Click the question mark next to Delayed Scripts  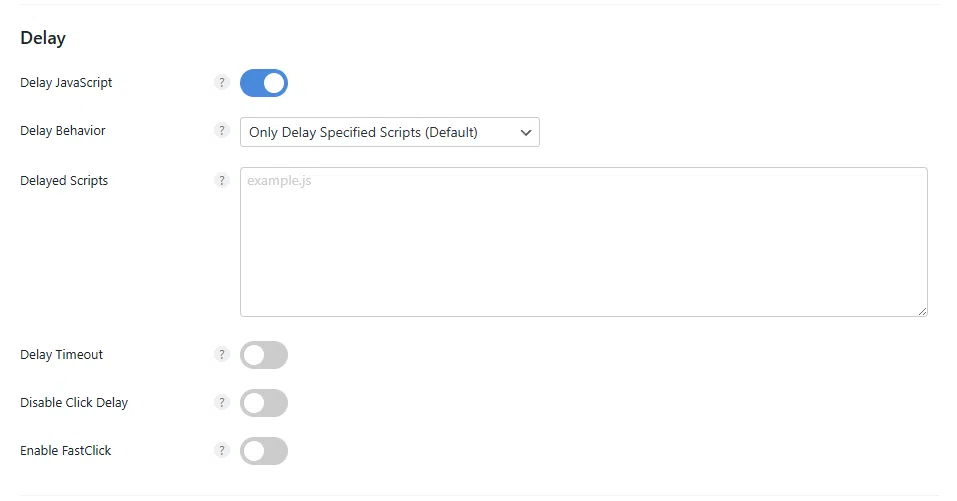[222, 181]
